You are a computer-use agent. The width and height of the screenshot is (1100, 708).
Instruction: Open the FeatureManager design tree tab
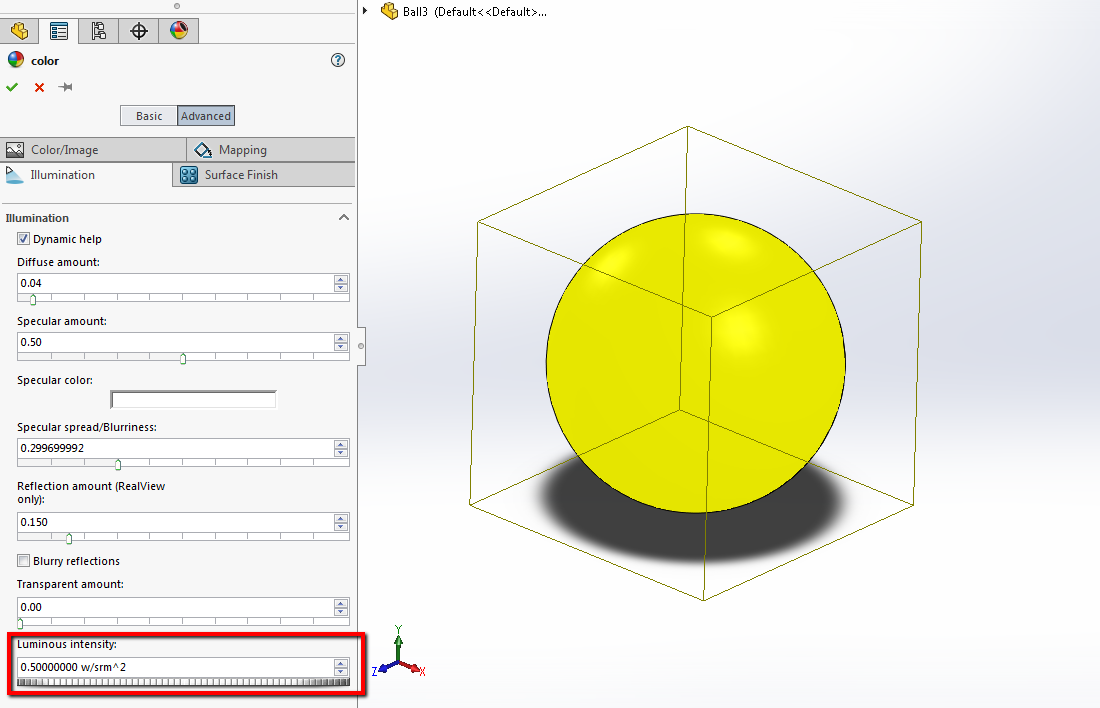click(x=20, y=31)
